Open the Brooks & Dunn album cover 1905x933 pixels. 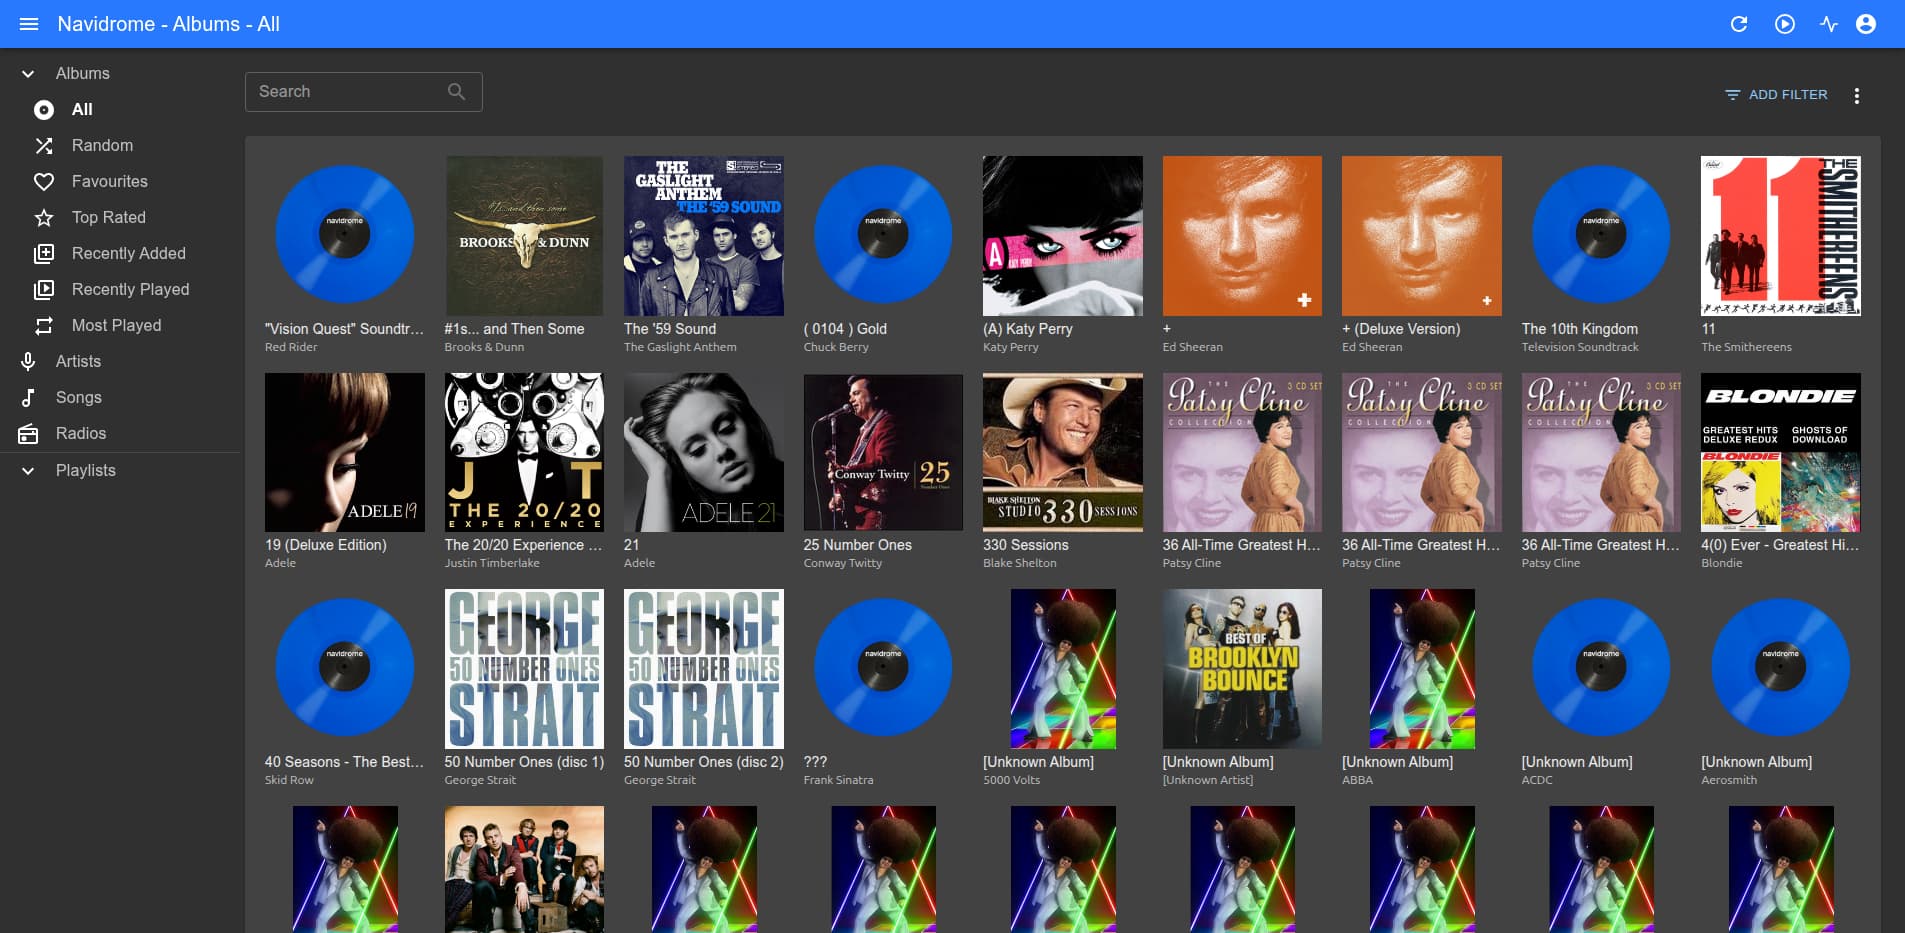(524, 236)
